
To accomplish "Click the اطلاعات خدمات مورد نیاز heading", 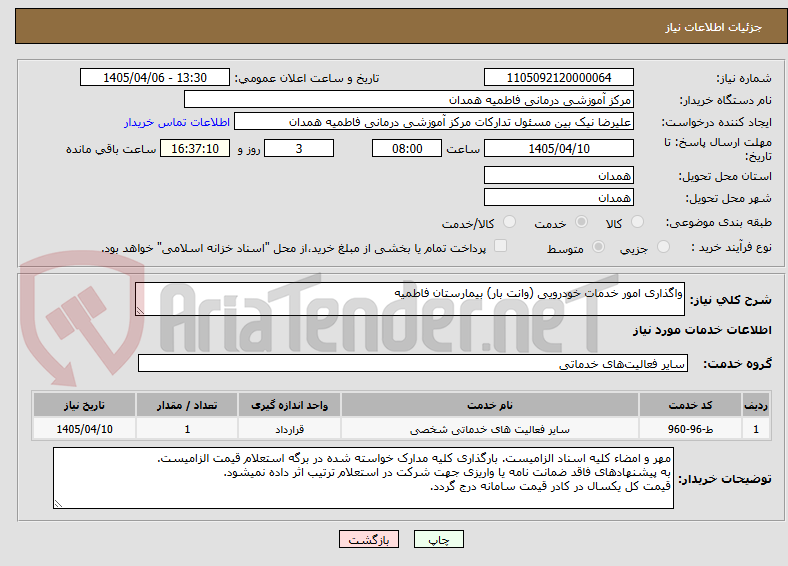I will [702, 330].
